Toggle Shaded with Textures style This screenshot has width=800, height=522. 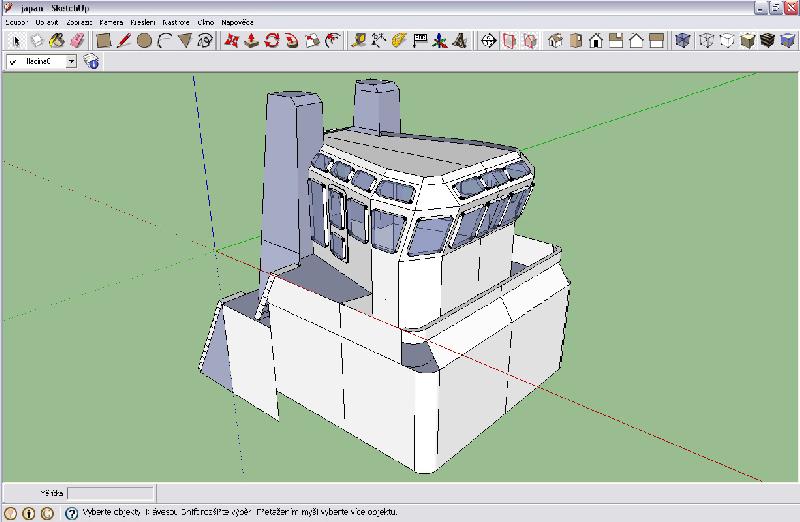767,41
